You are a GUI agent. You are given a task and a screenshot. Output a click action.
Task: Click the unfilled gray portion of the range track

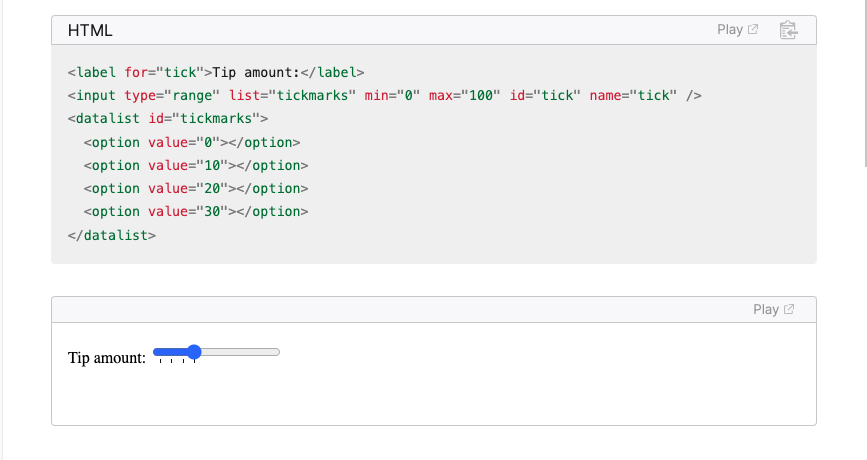(x=241, y=352)
